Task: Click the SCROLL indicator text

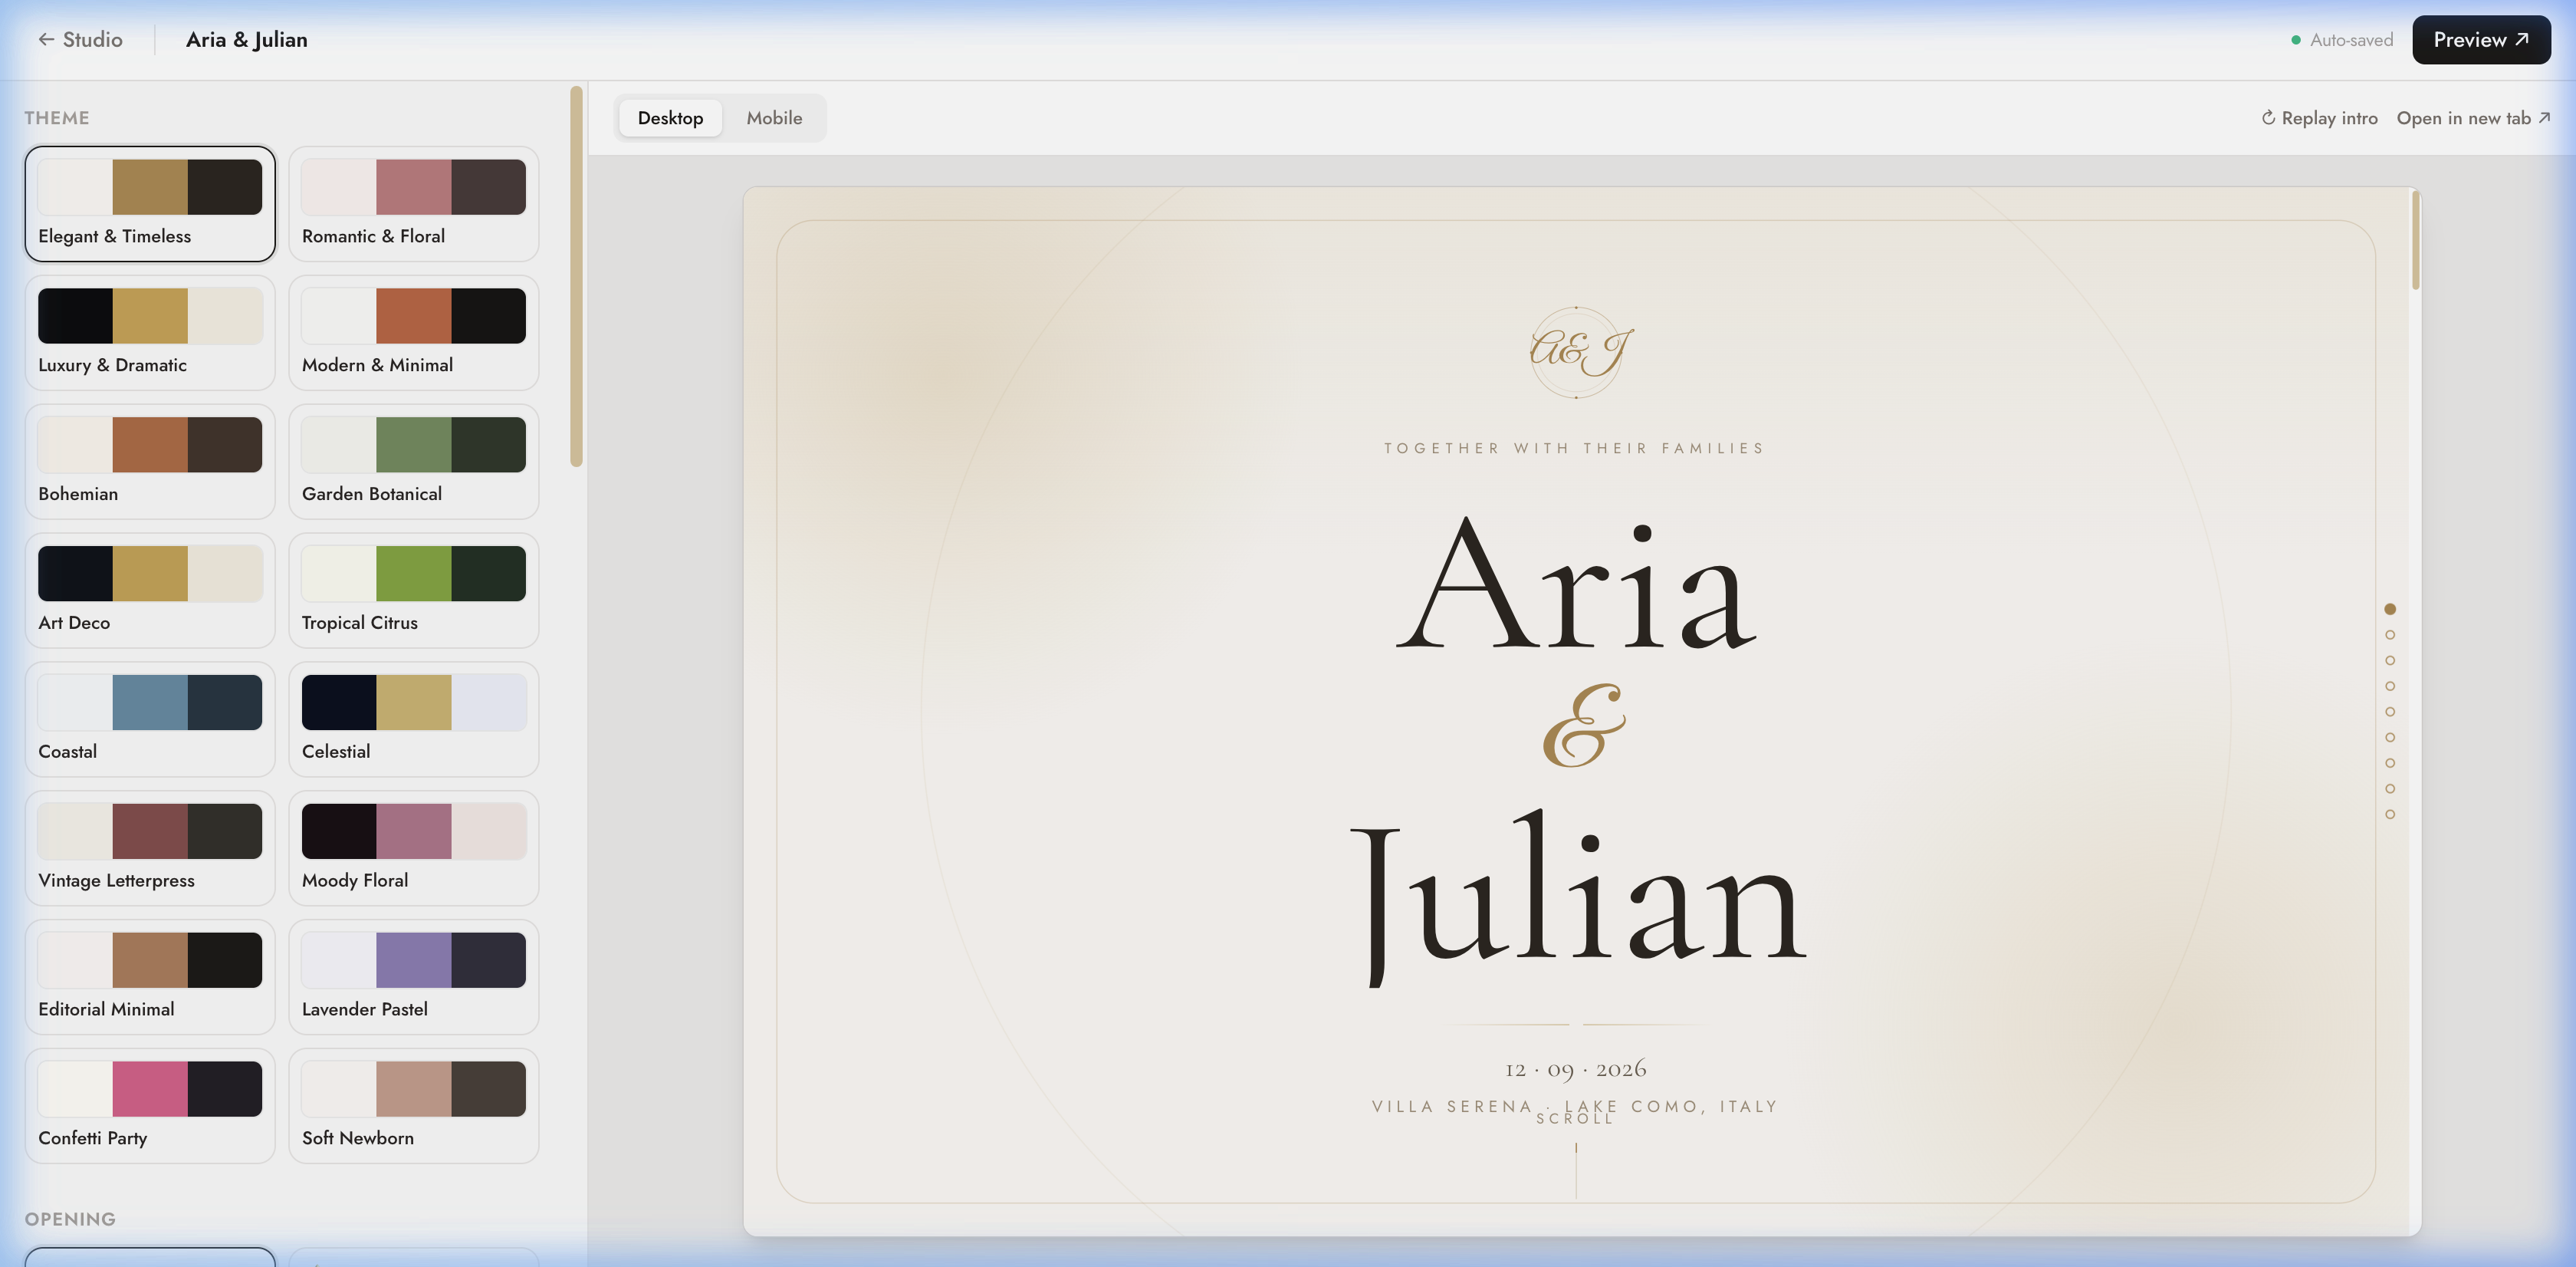Action: (1576, 1120)
